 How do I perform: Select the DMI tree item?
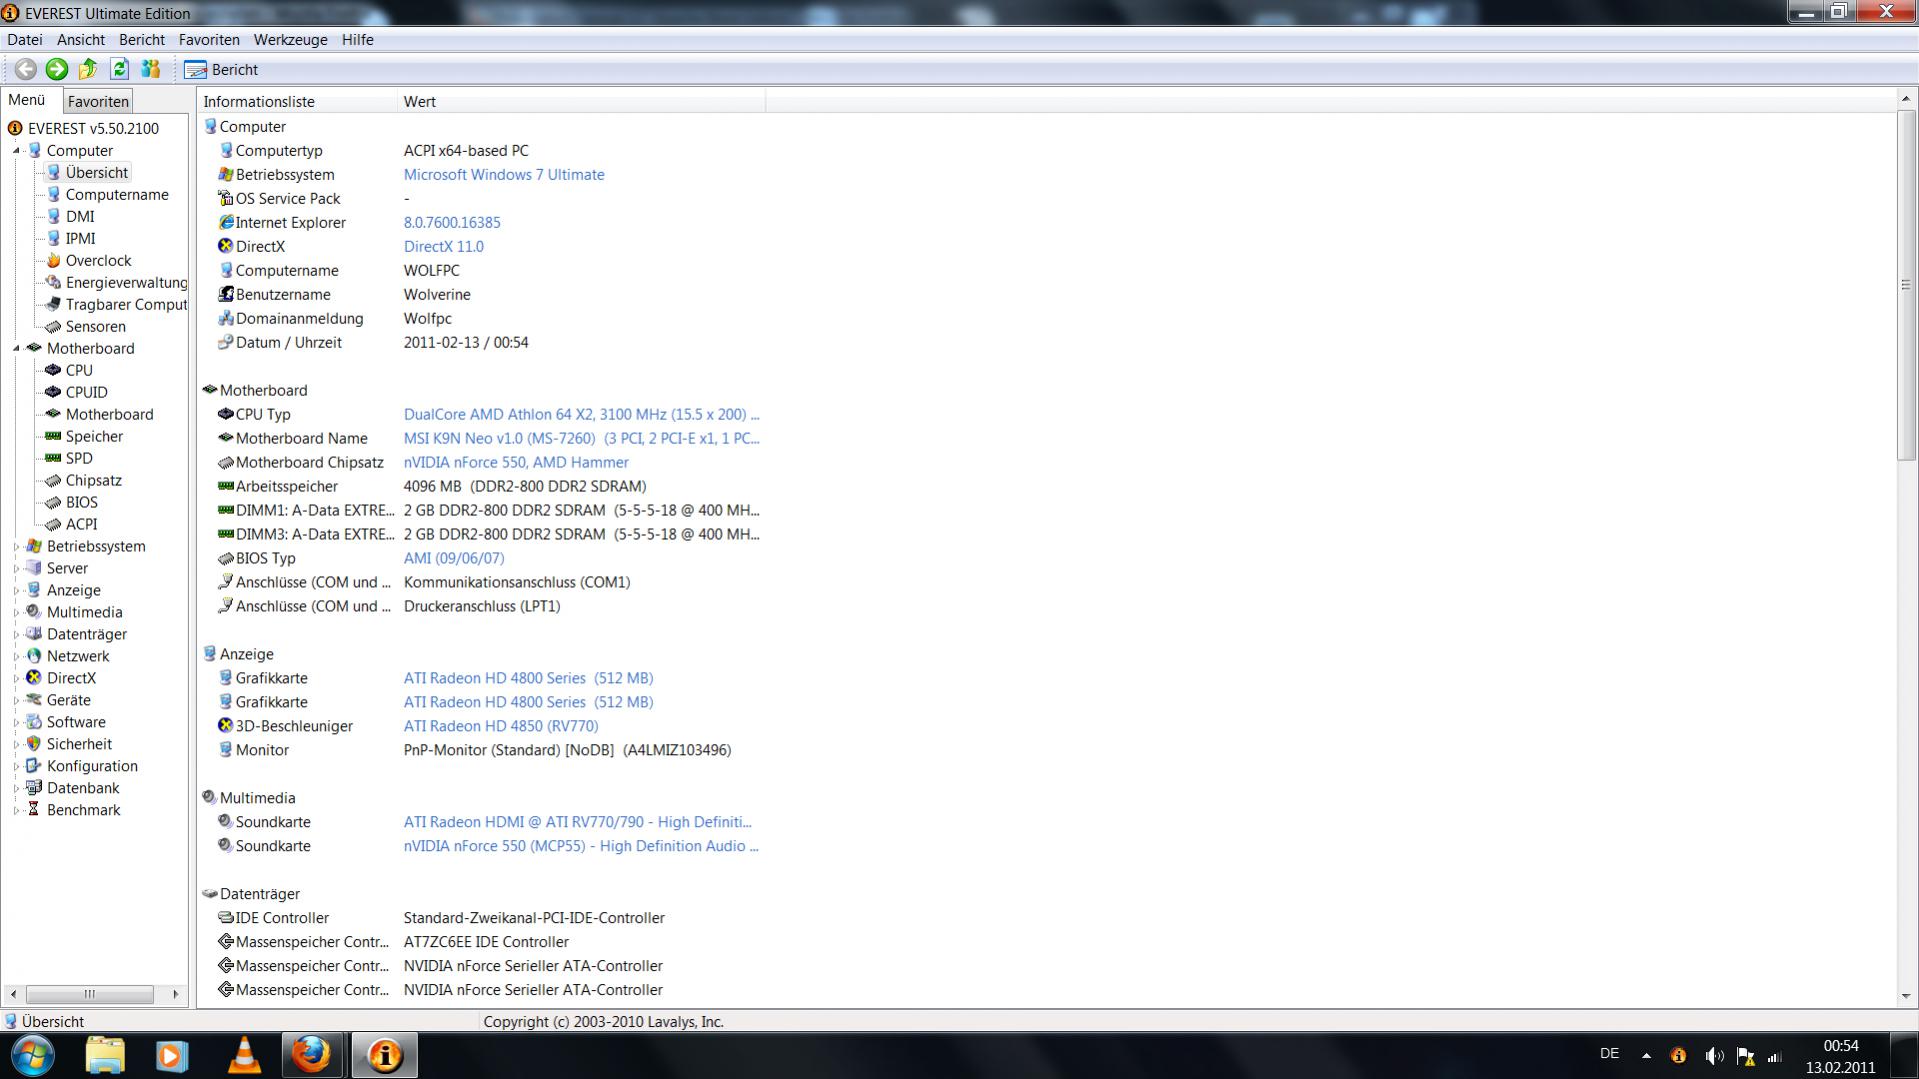click(80, 216)
